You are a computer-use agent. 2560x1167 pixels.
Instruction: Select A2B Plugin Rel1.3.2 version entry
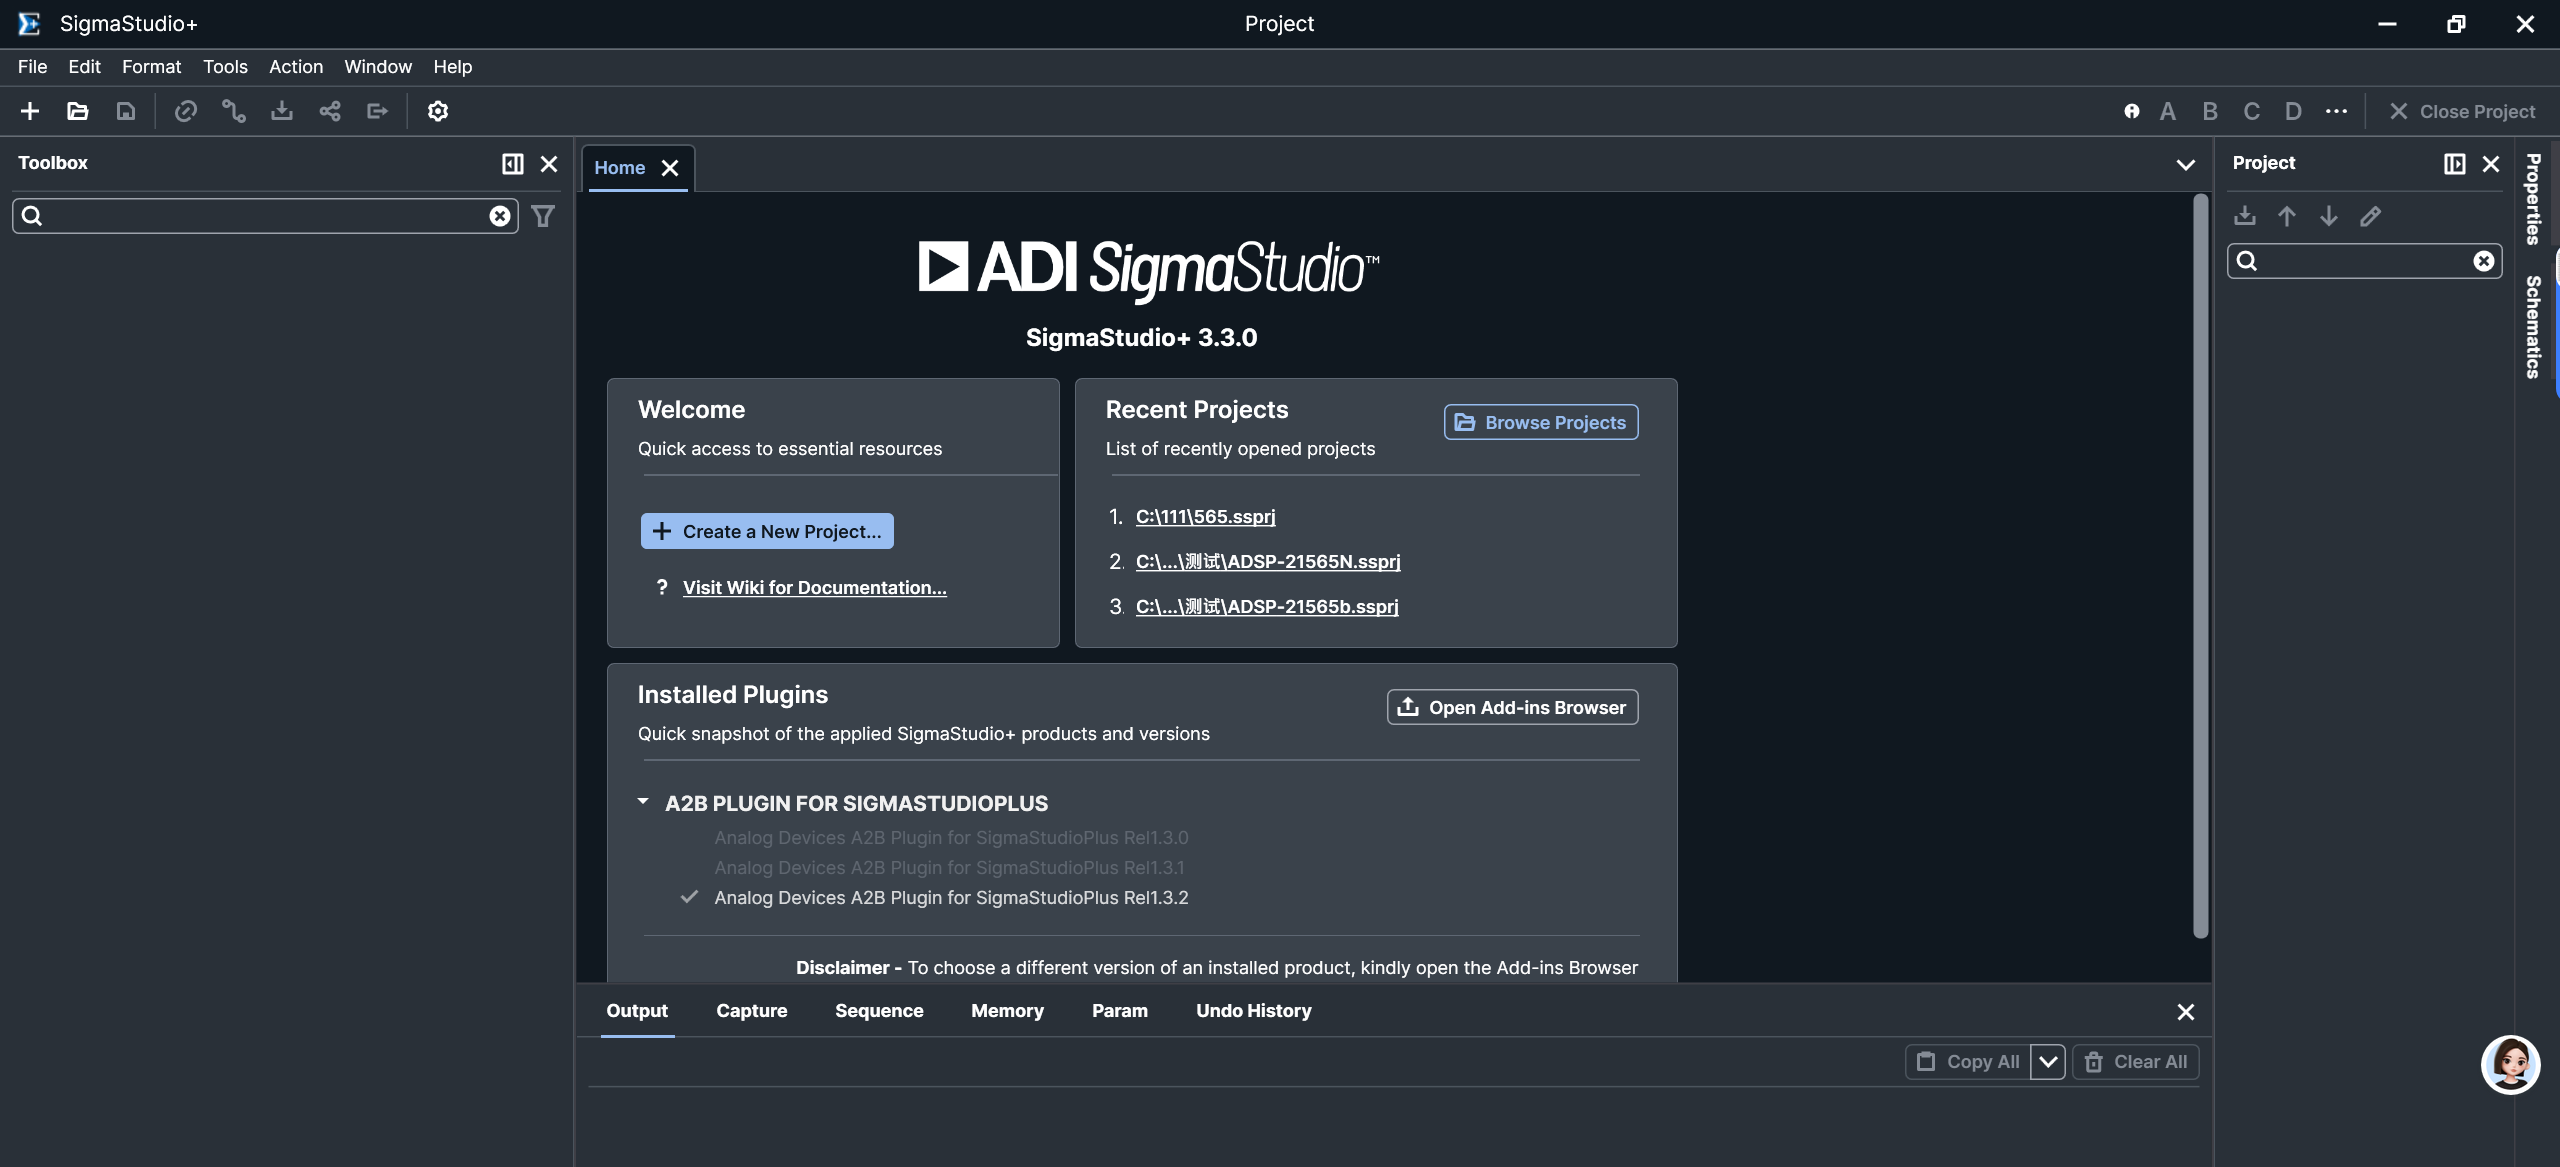(950, 898)
